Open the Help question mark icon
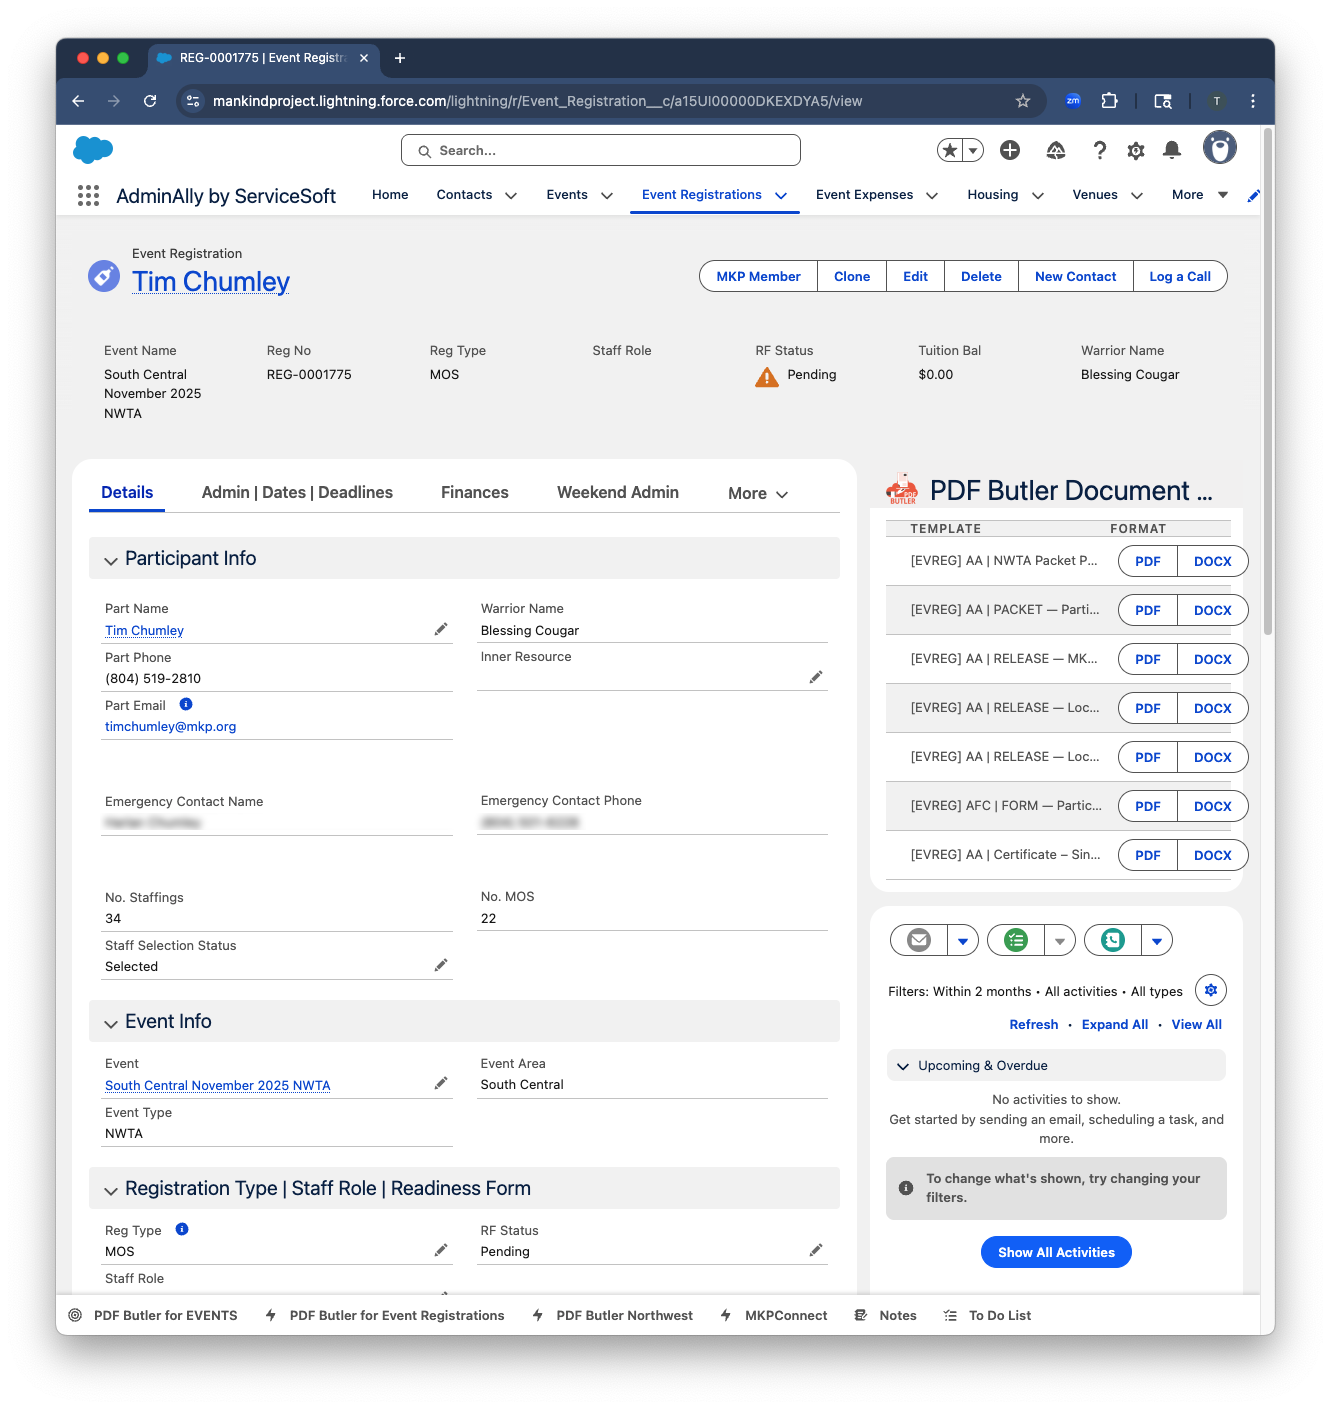Image resolution: width=1331 pixels, height=1409 pixels. [1100, 150]
